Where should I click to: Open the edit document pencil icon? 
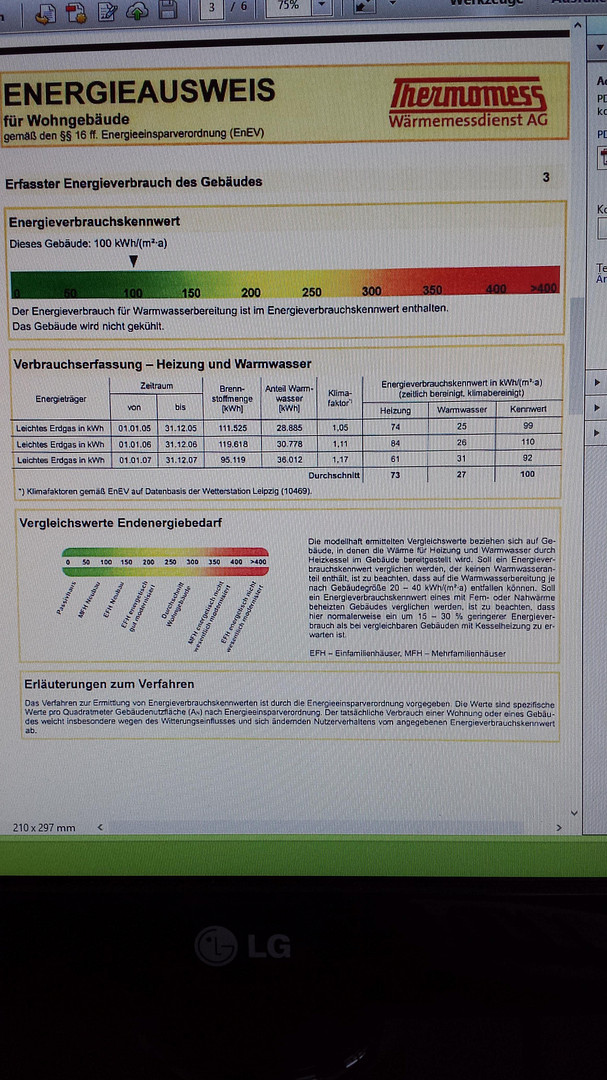[x=107, y=11]
